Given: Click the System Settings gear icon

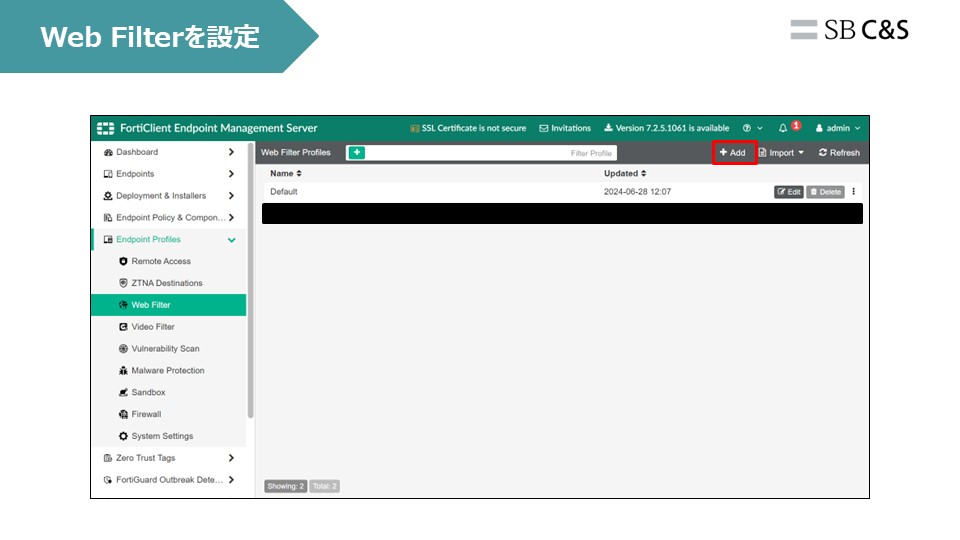Looking at the screenshot, I should 123,436.
